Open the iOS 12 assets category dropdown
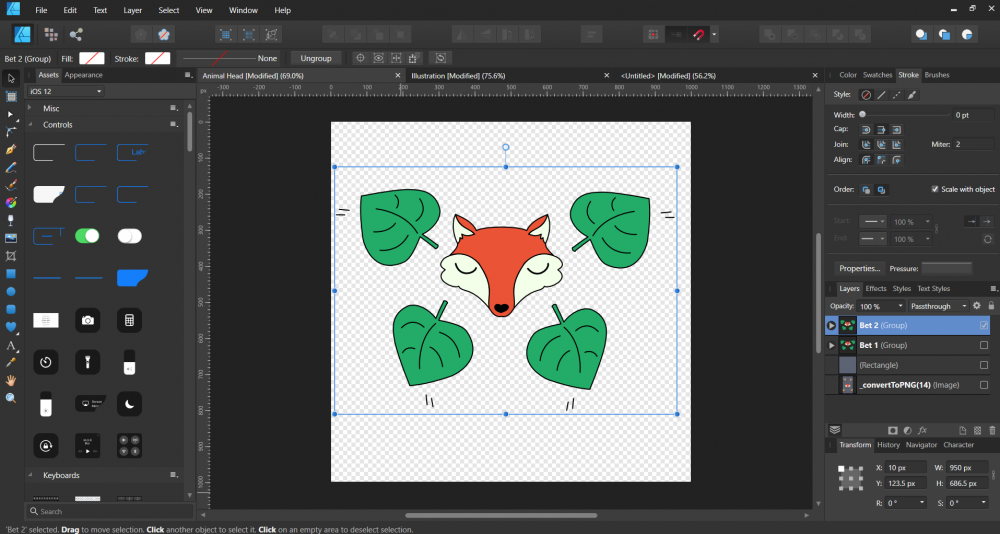The height and width of the screenshot is (534, 1000). tap(66, 91)
